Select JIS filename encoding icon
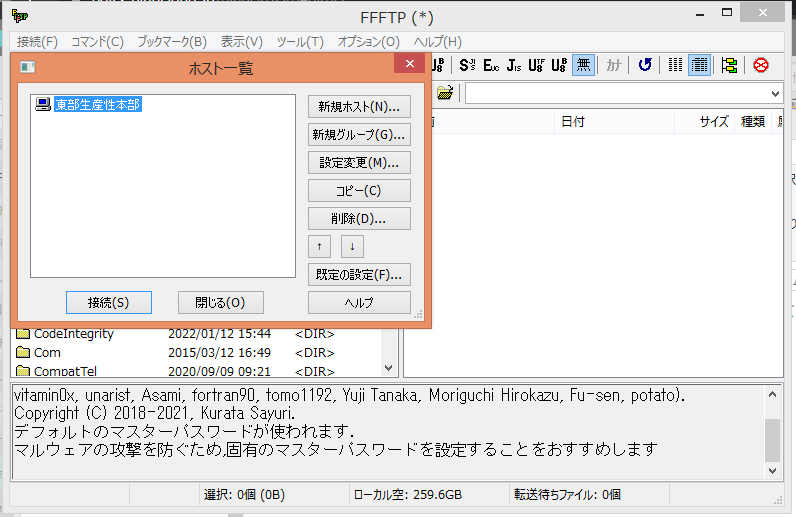 click(x=513, y=65)
